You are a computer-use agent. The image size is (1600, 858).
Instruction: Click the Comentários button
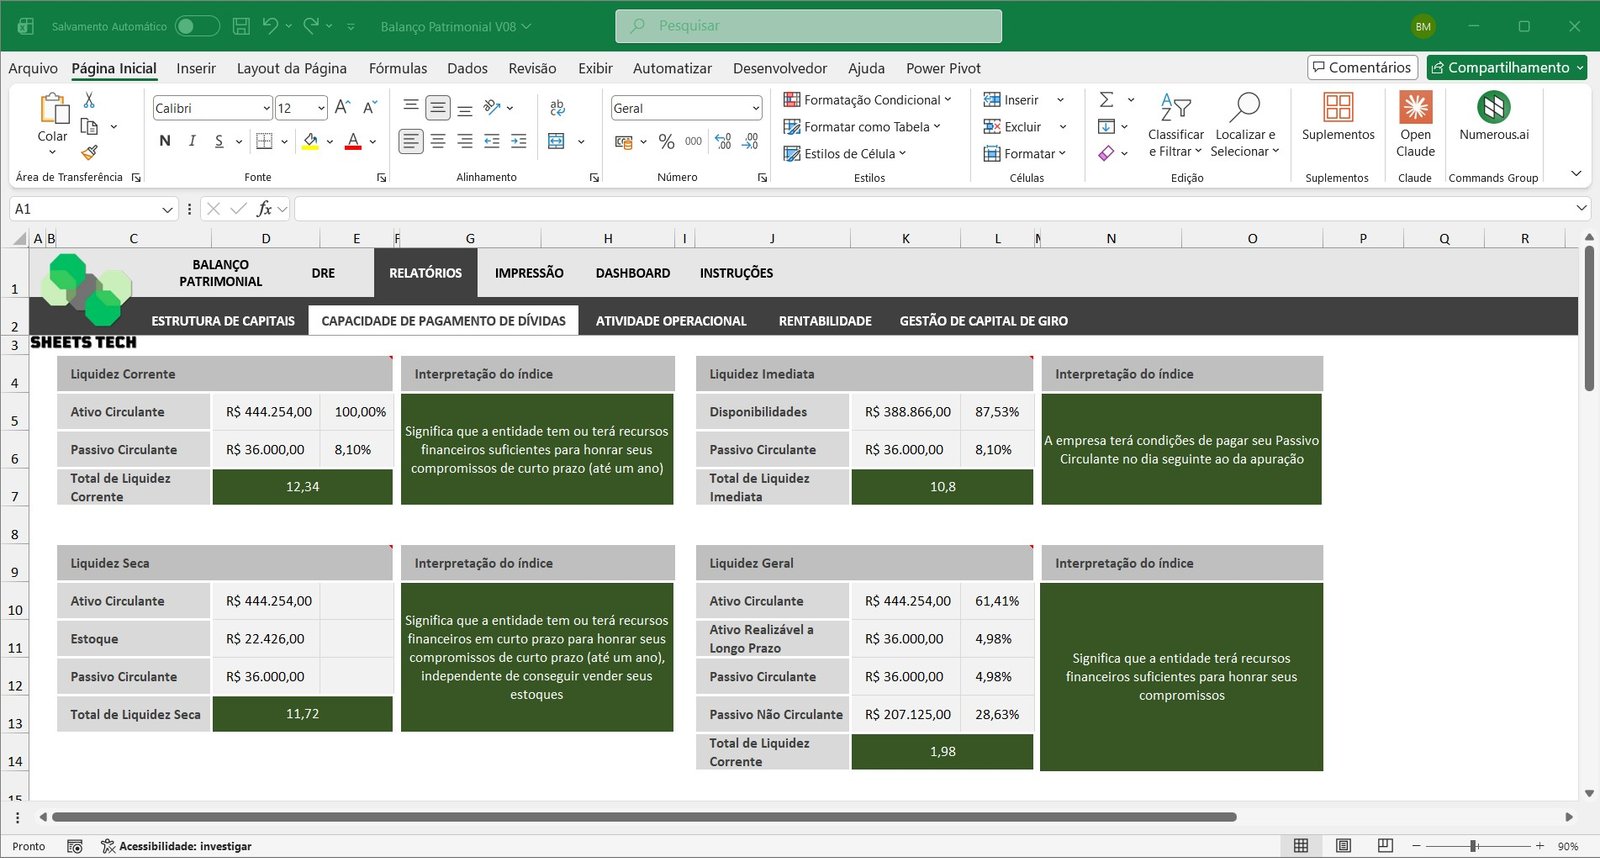coord(1362,67)
